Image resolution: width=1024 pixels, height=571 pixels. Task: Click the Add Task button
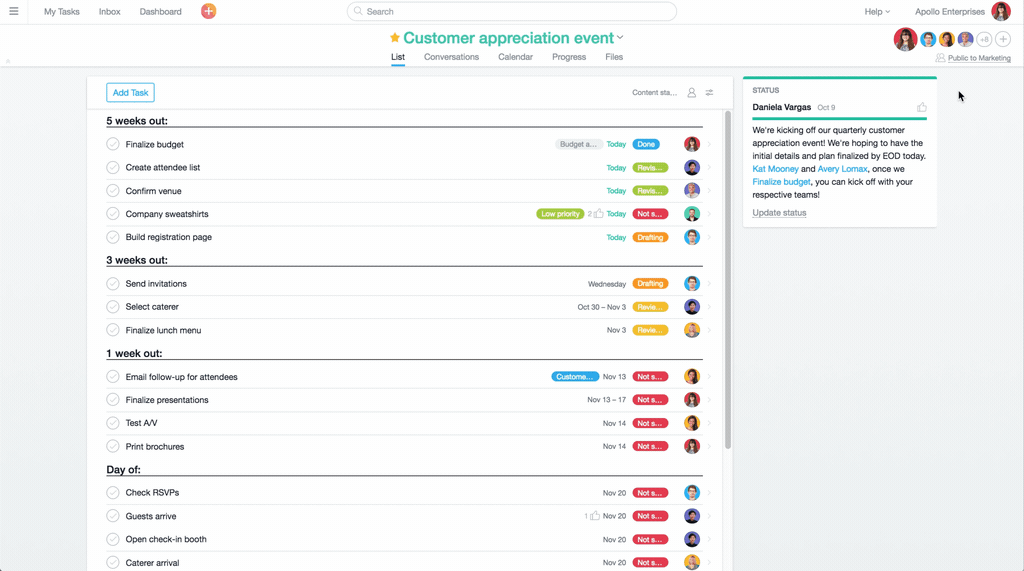pyautogui.click(x=130, y=93)
